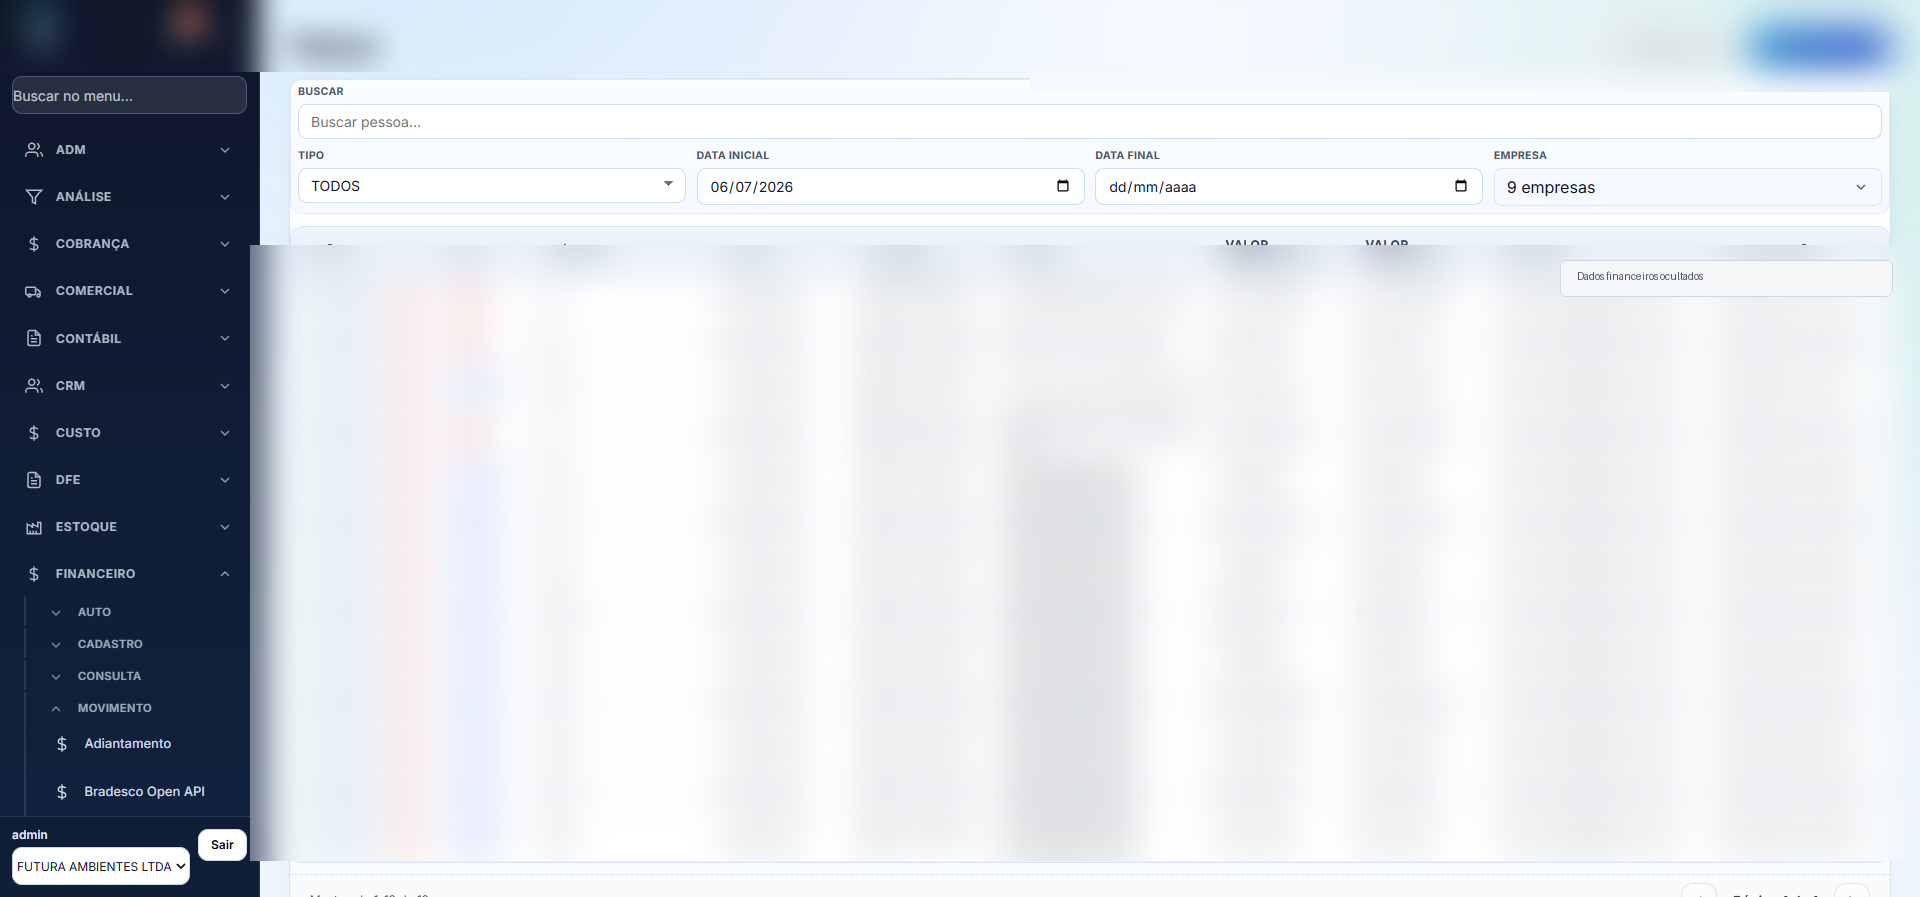The height and width of the screenshot is (897, 1920).
Task: Click dollar icon beside Bradesco Open API
Action: pos(62,792)
